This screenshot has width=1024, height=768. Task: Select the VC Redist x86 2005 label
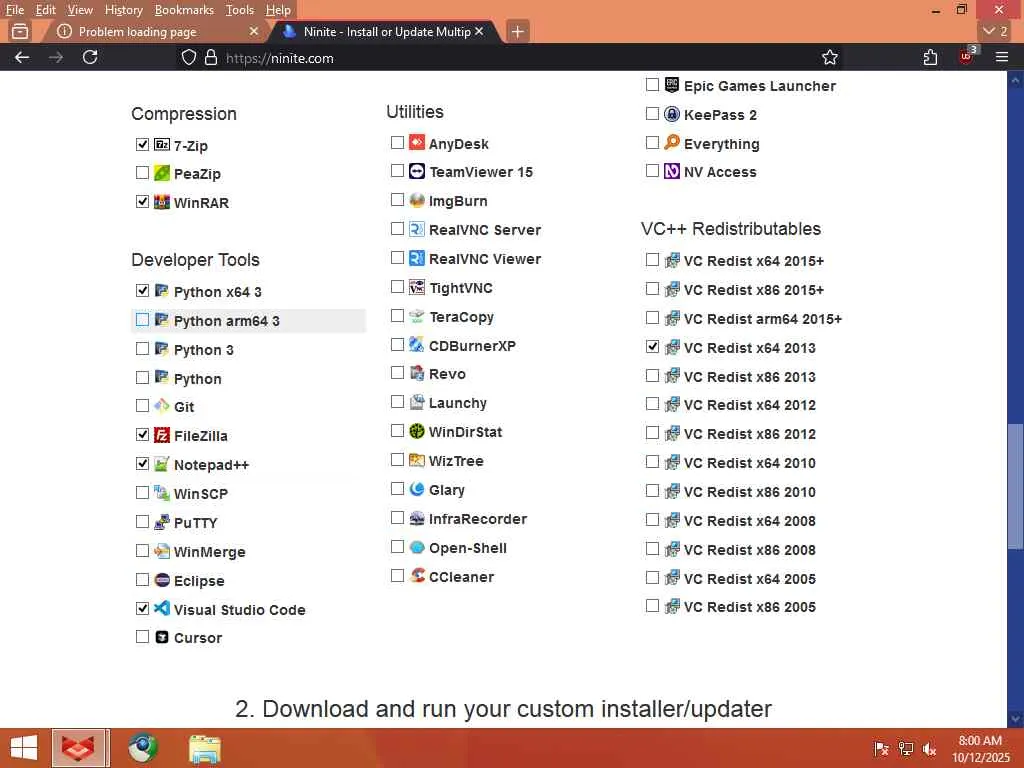pos(750,607)
